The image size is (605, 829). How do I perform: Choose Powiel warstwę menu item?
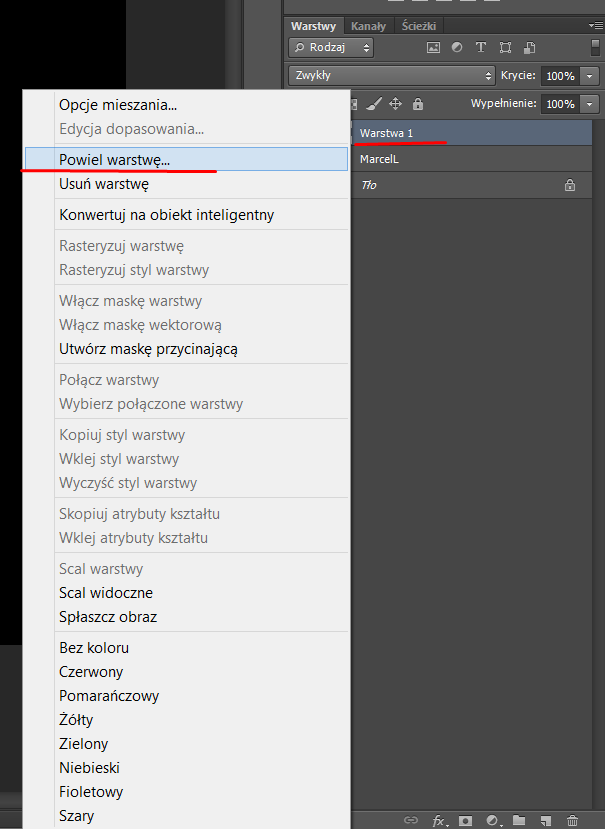(186, 159)
